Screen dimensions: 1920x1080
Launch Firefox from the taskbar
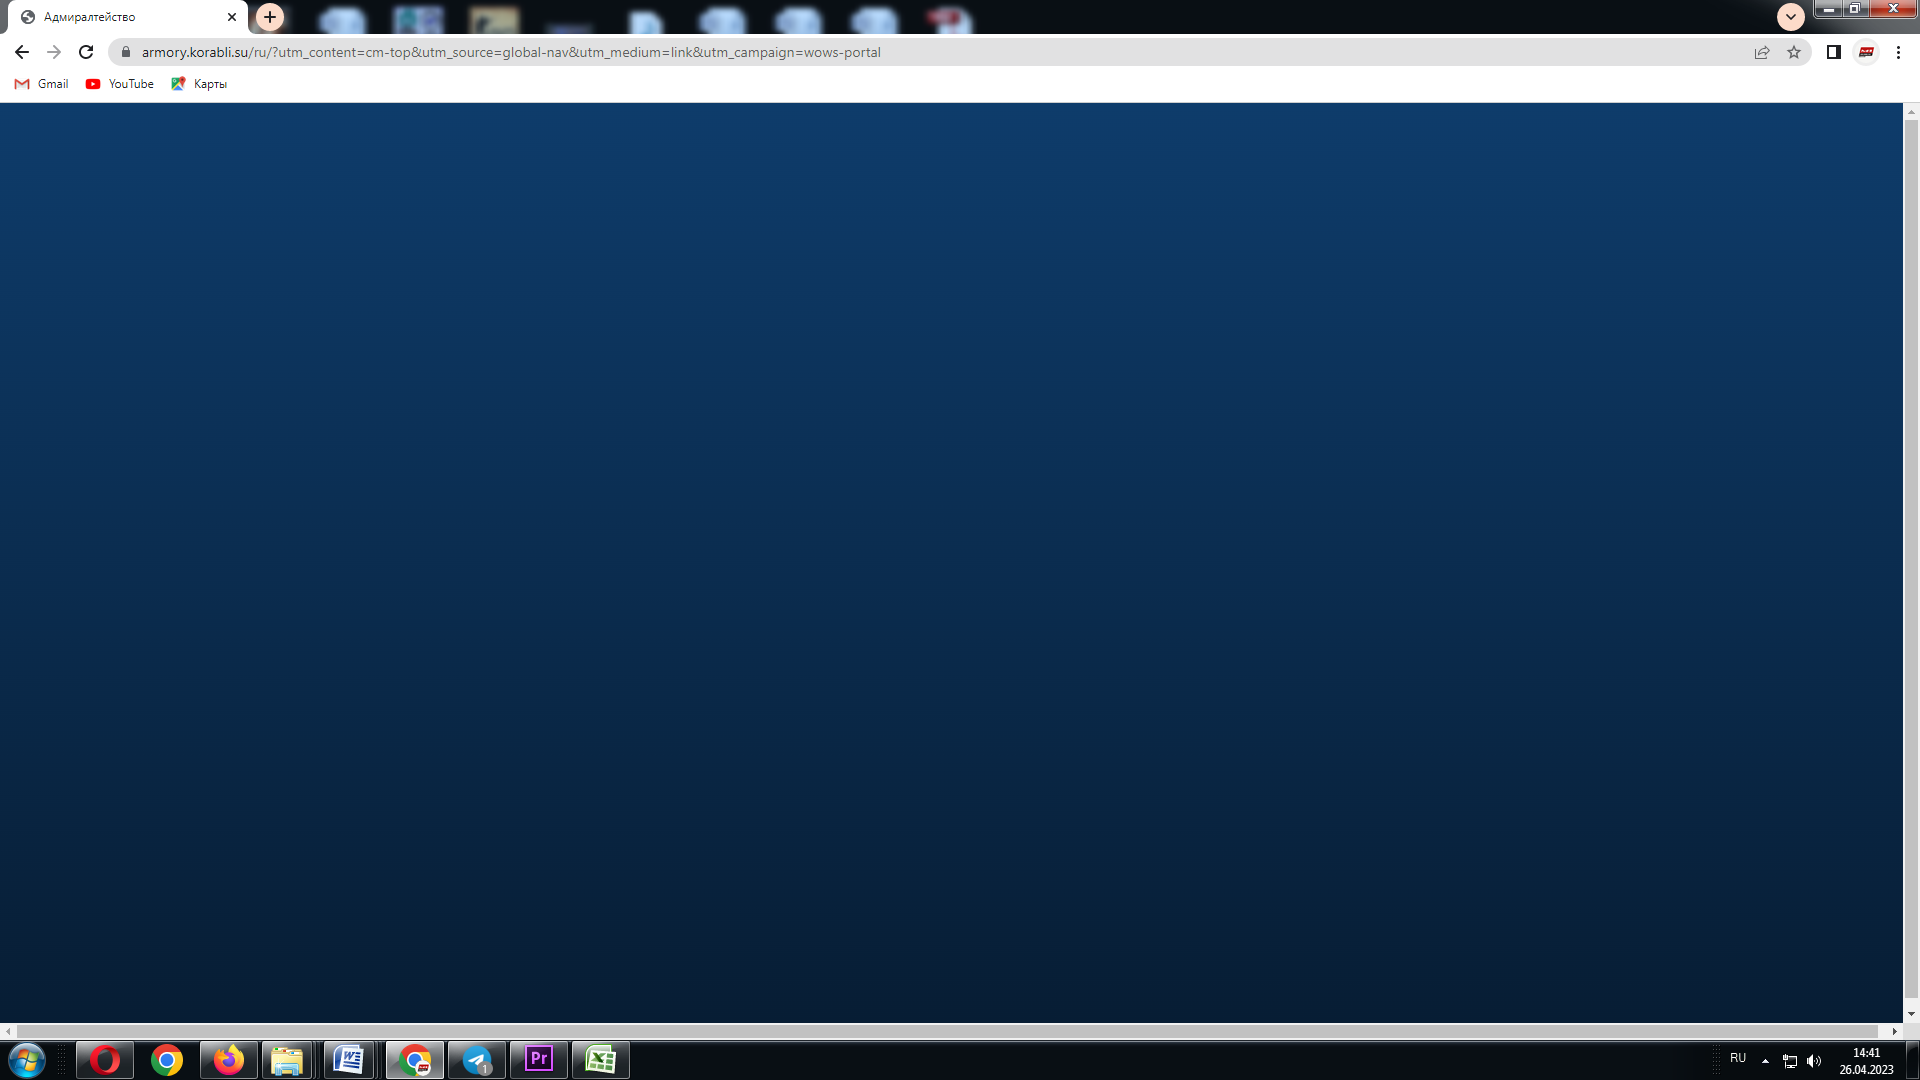click(229, 1060)
